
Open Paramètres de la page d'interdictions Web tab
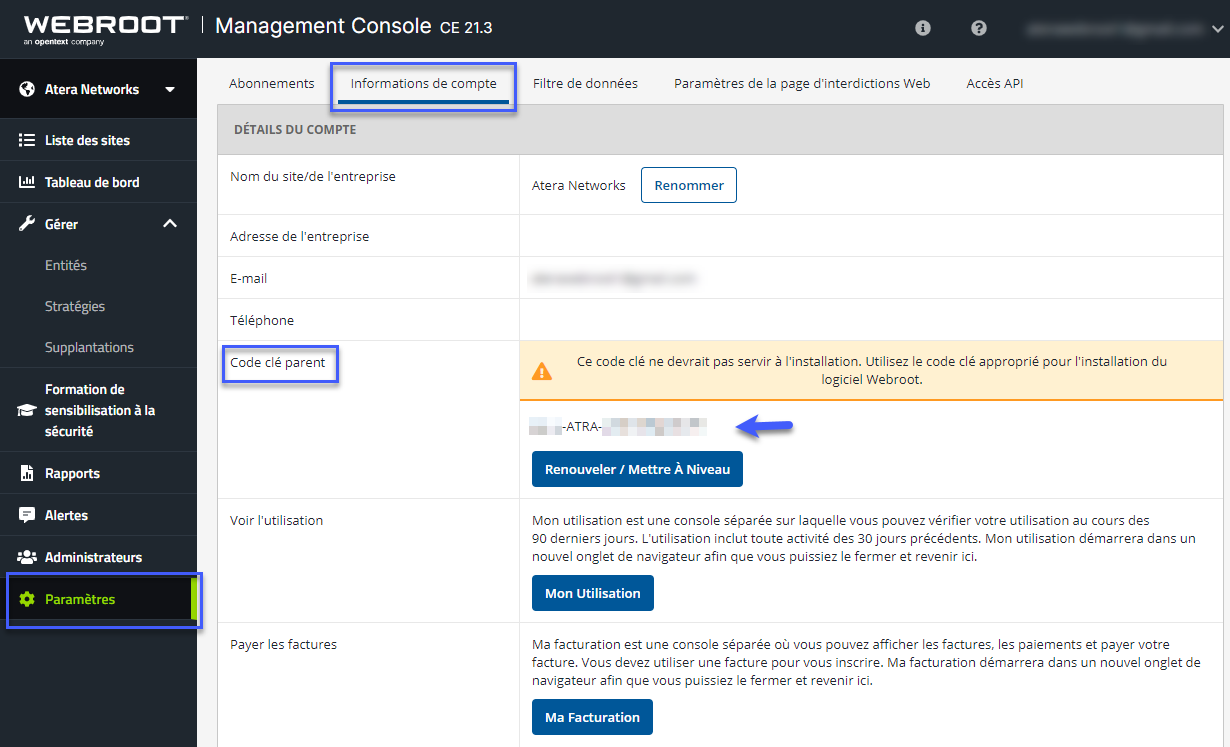[x=802, y=83]
